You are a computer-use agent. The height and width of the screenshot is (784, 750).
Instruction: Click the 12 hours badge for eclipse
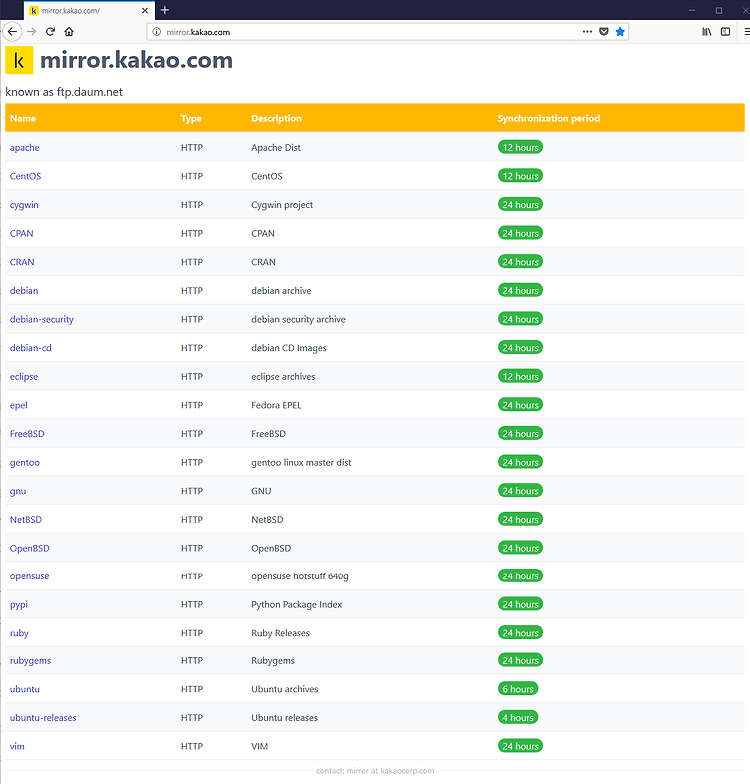pyautogui.click(x=520, y=376)
